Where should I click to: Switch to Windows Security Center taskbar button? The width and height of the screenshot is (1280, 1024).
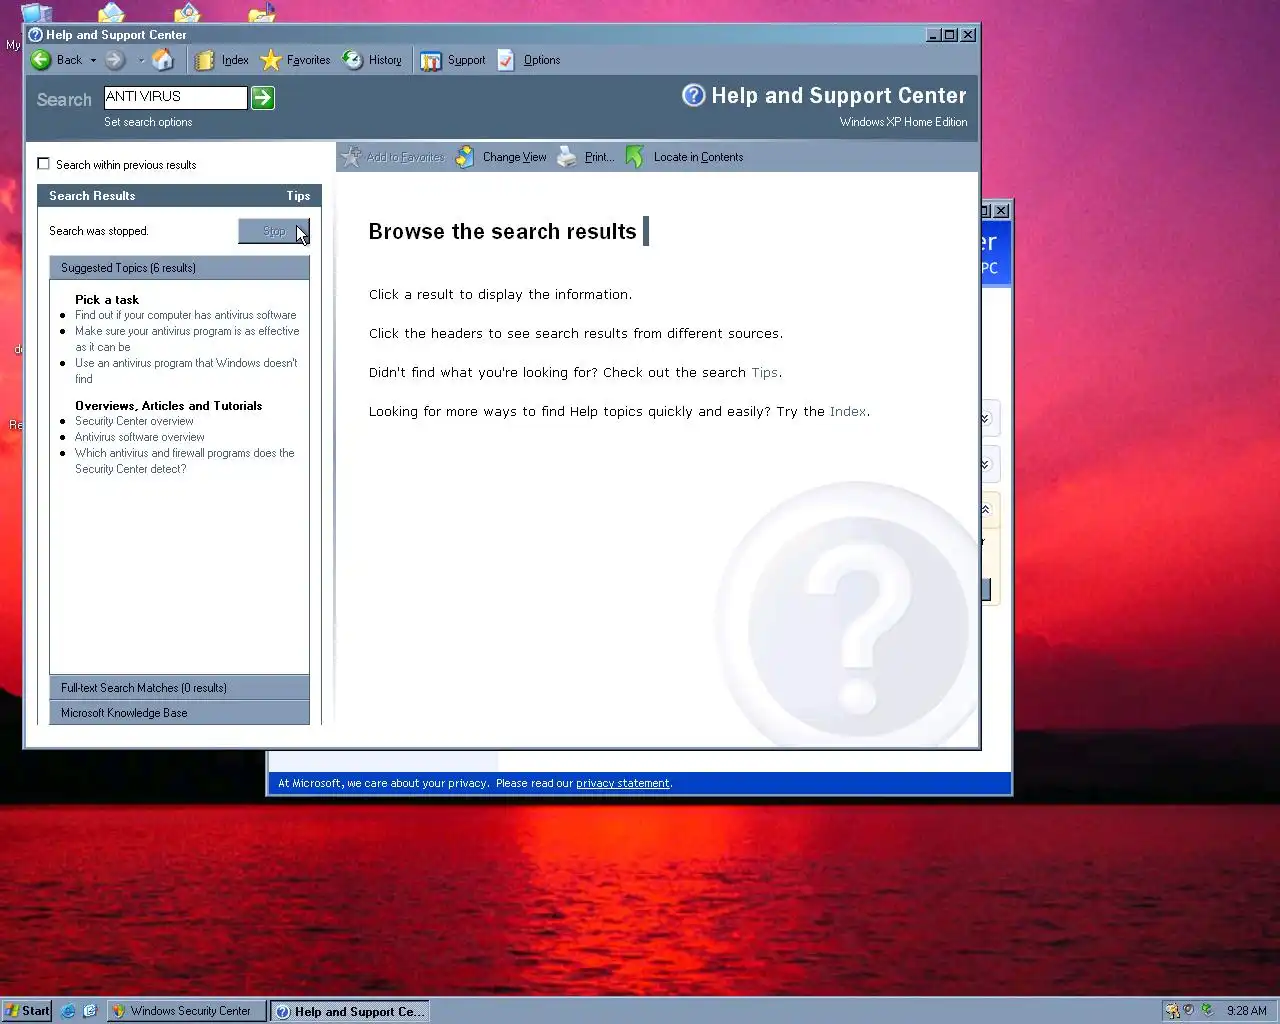187,1011
